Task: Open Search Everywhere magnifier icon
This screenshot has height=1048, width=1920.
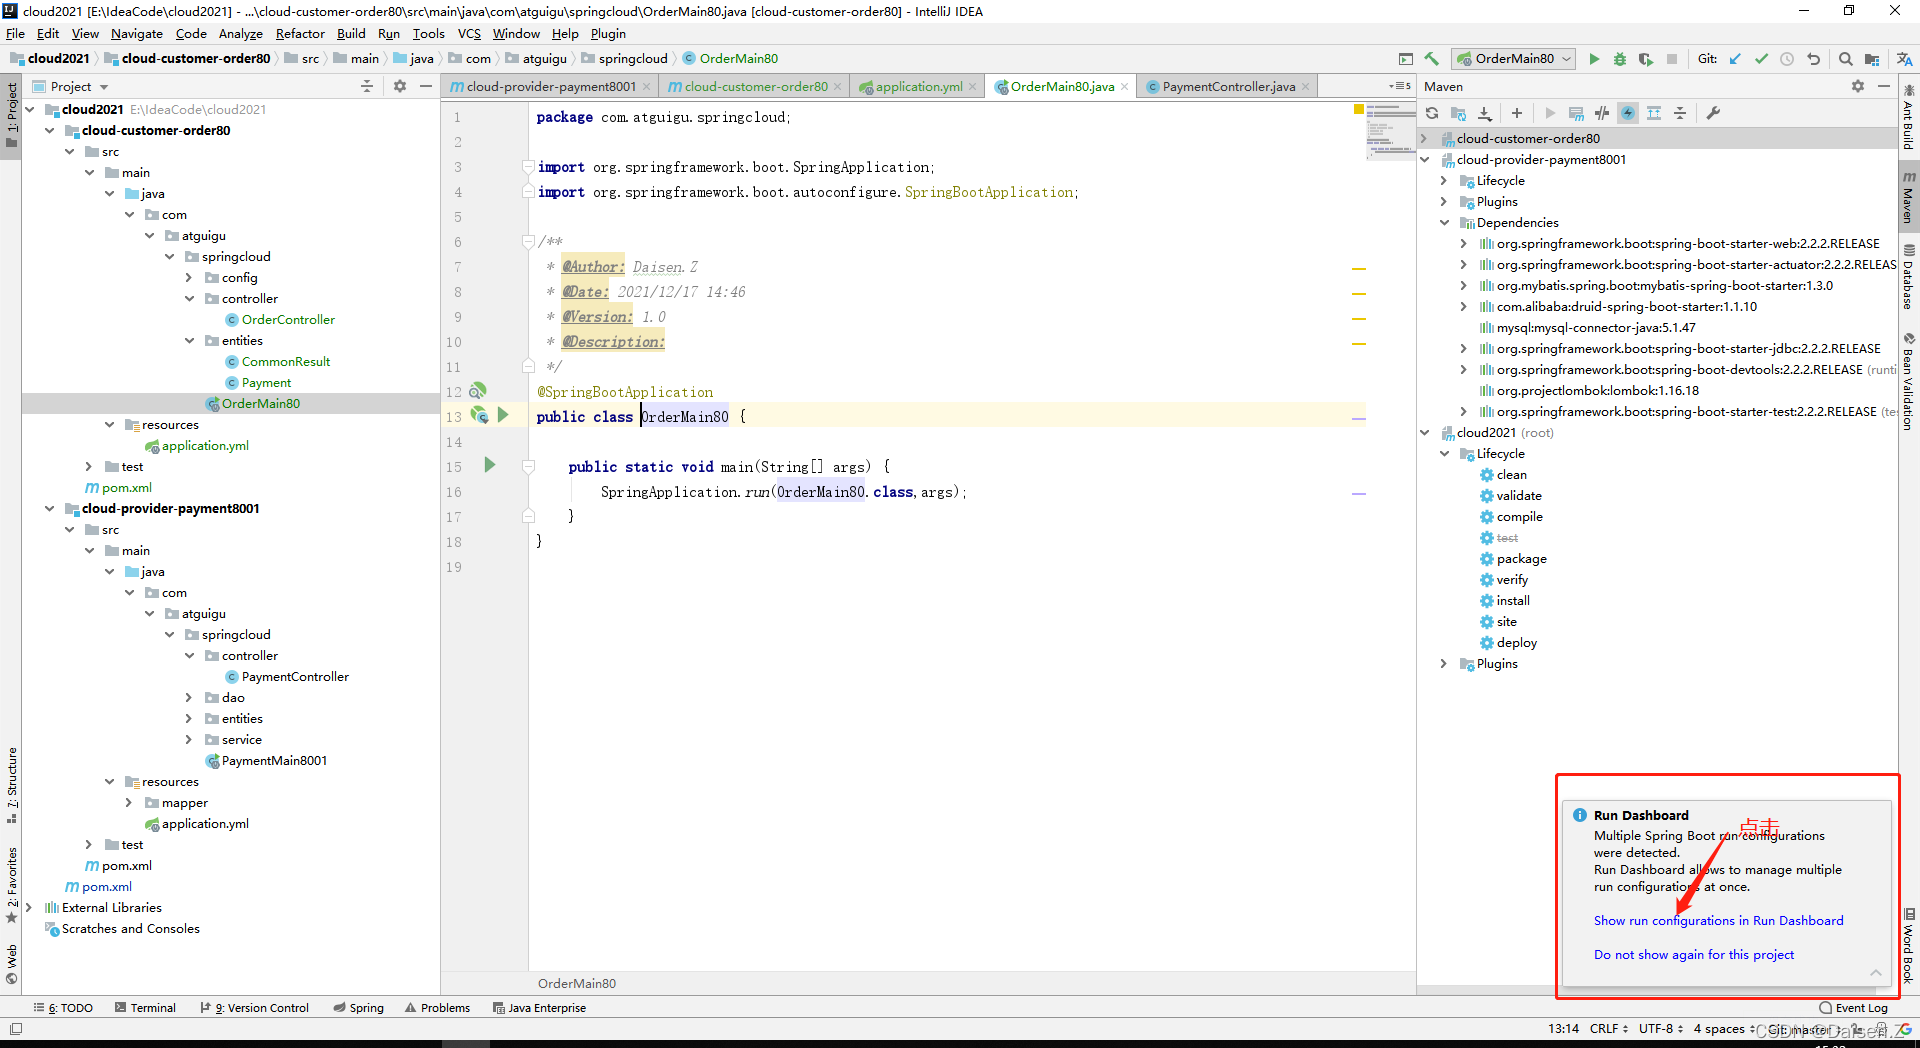Action: coord(1845,59)
